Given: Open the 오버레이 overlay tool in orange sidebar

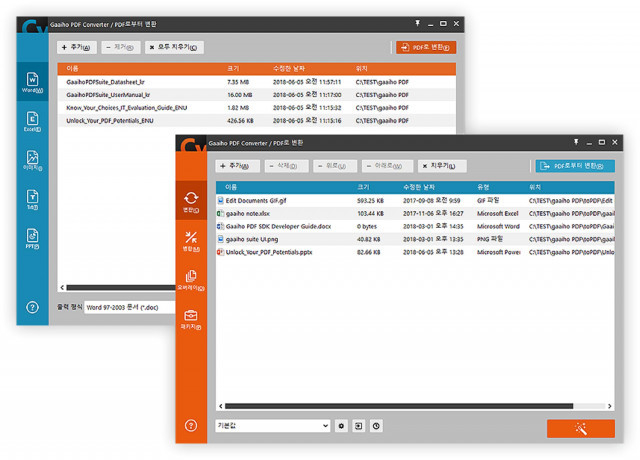Looking at the screenshot, I should (x=191, y=280).
